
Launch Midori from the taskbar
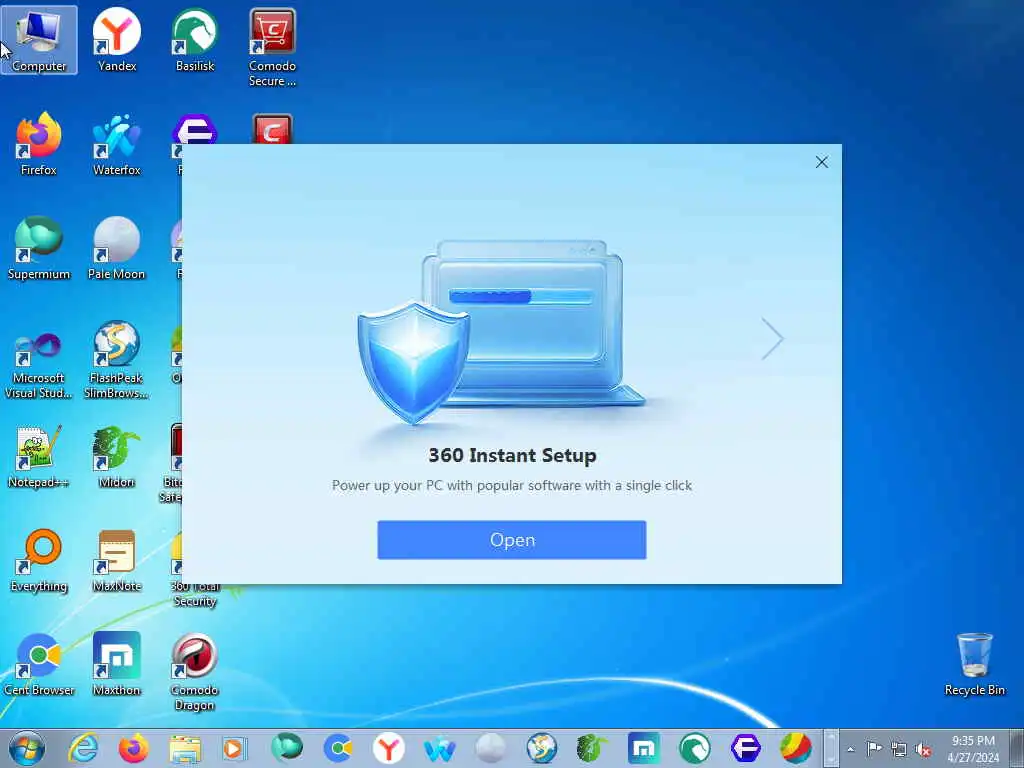592,748
